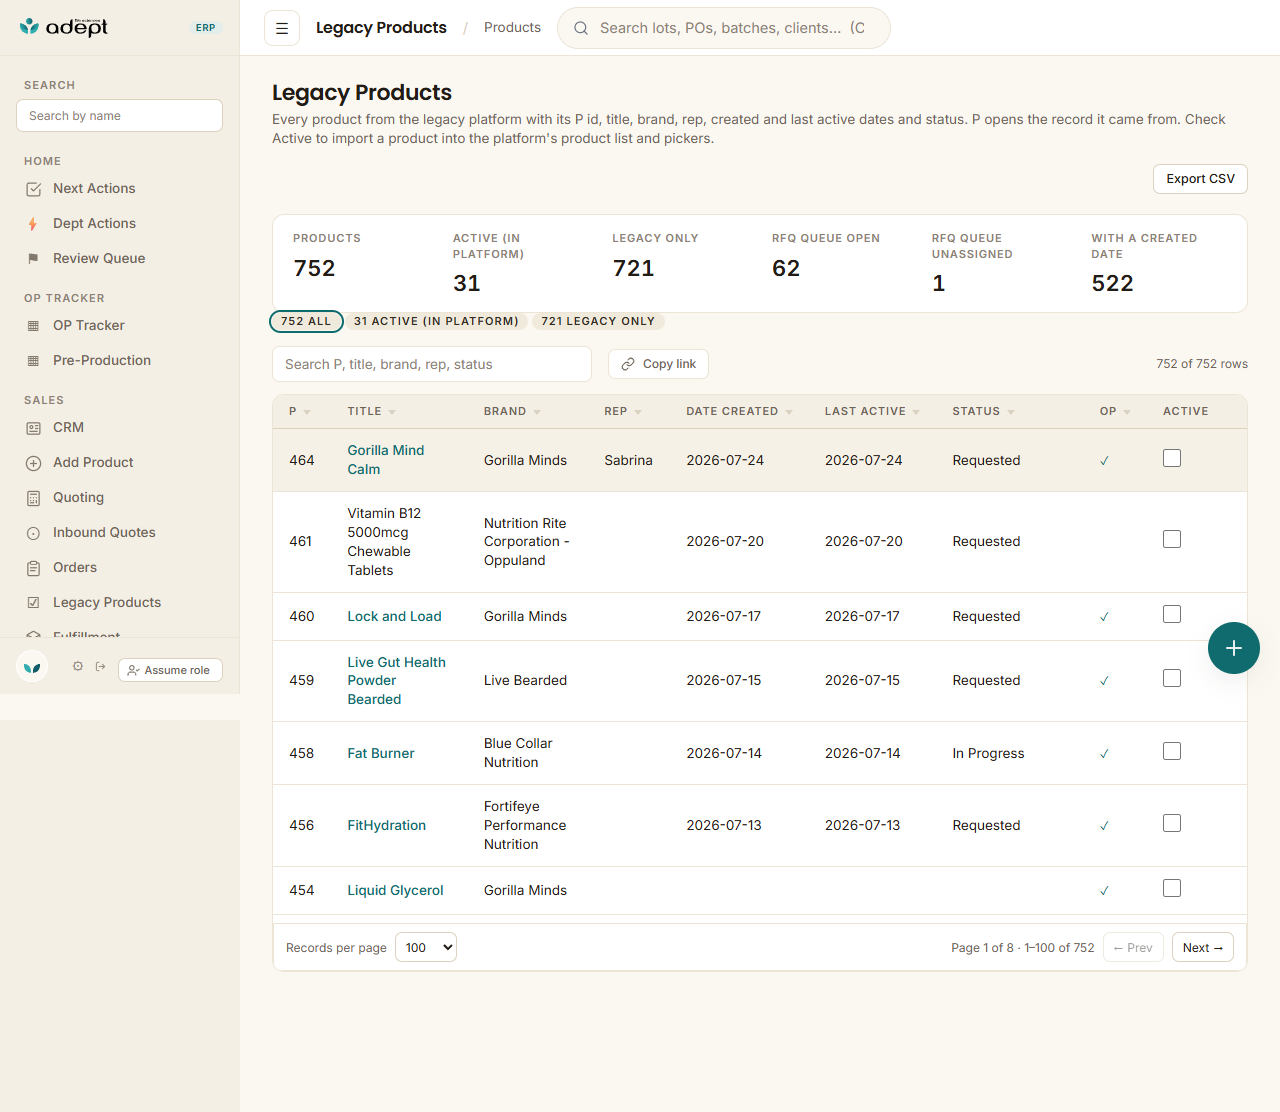This screenshot has width=1280, height=1112.
Task: Click the In Progress status cell
Action: (x=988, y=753)
